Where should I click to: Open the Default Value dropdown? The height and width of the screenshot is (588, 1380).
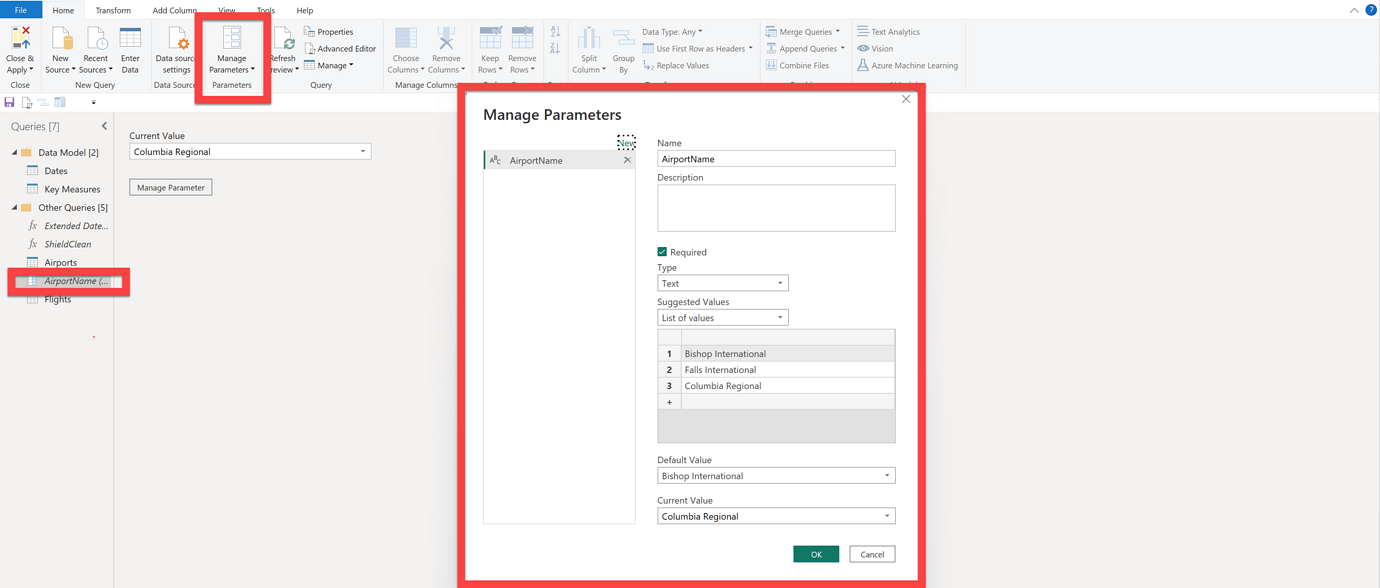pos(775,475)
